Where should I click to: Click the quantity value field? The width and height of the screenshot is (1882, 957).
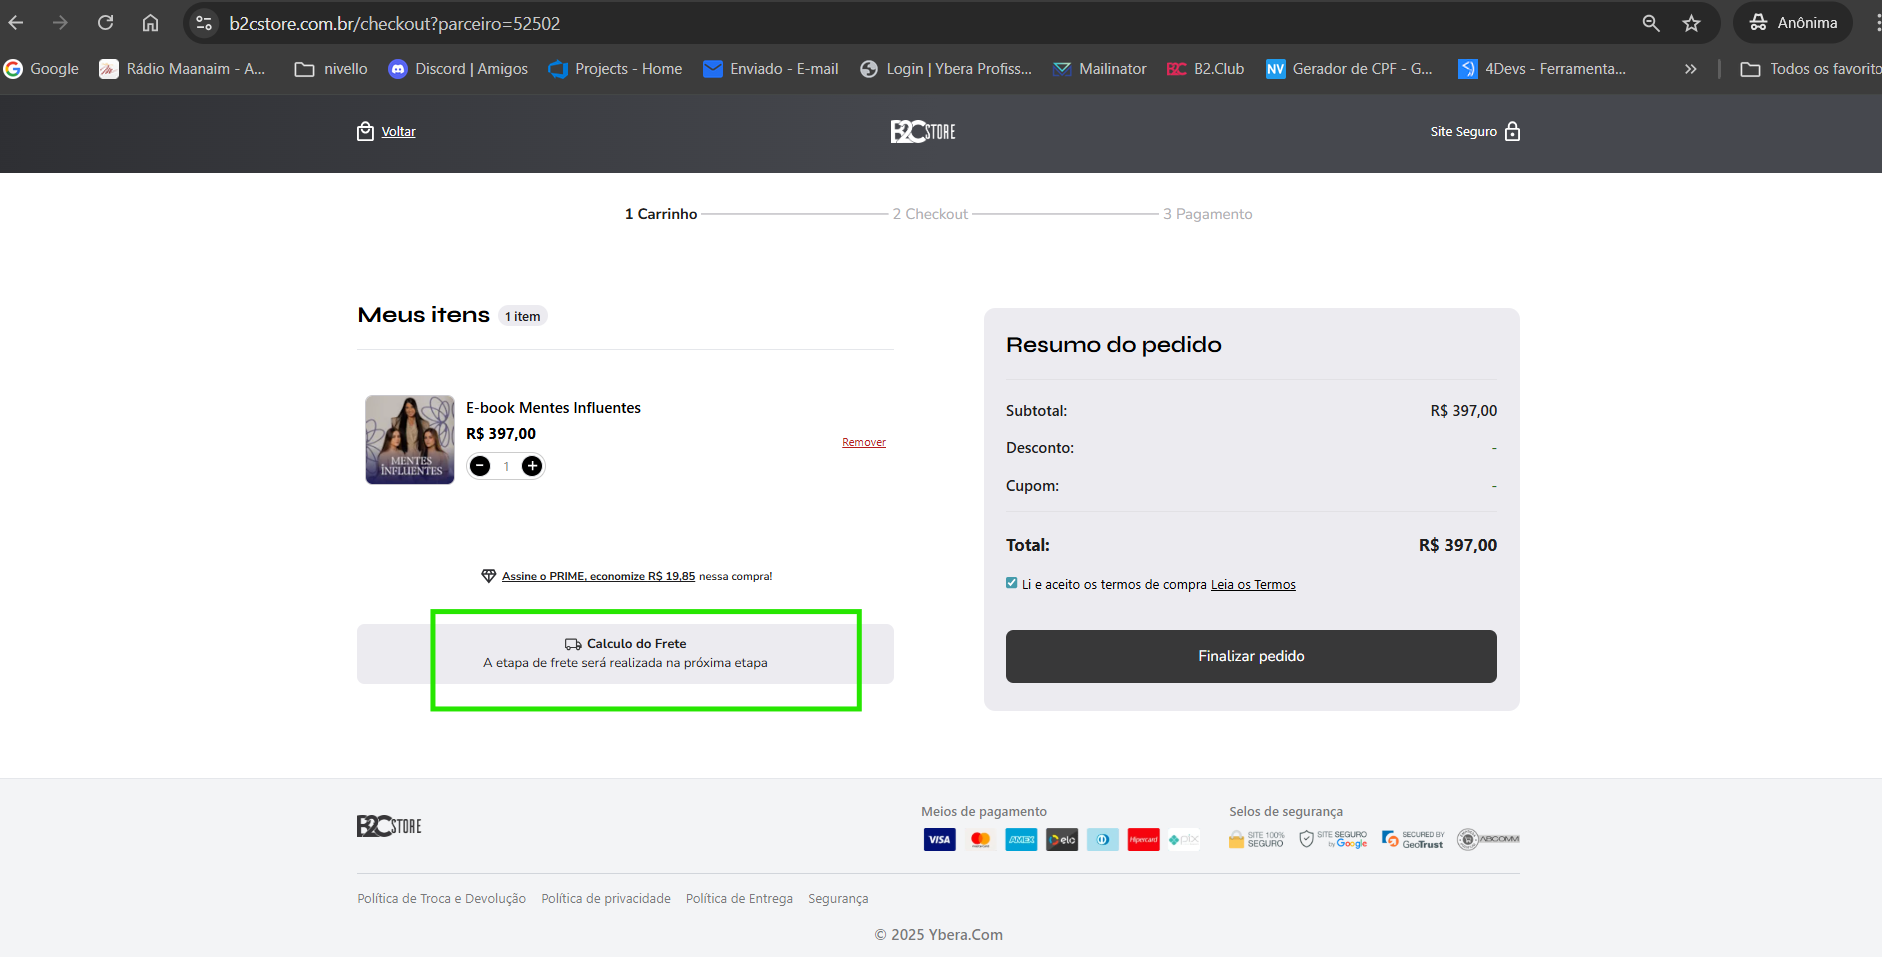click(506, 466)
